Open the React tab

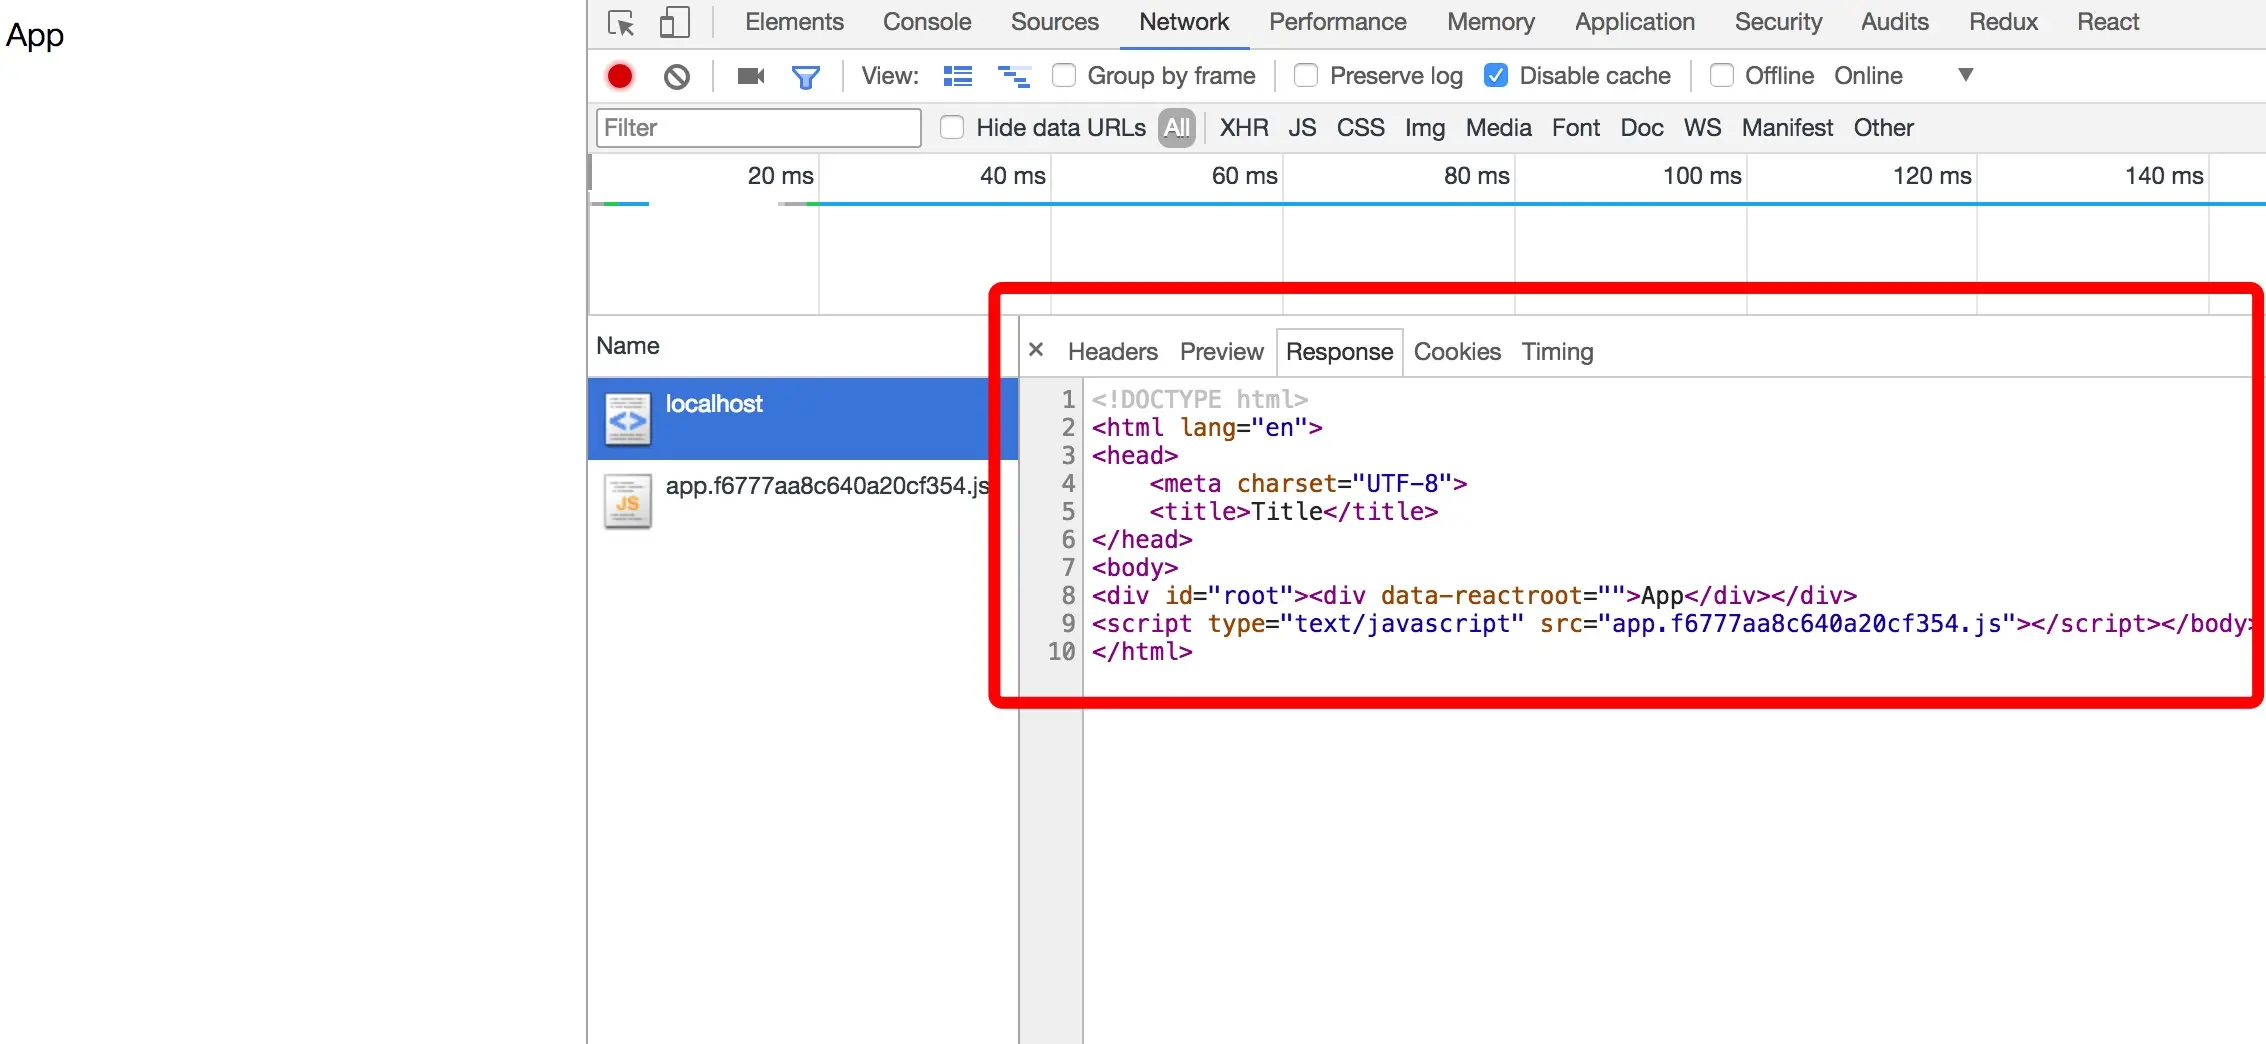[2108, 22]
